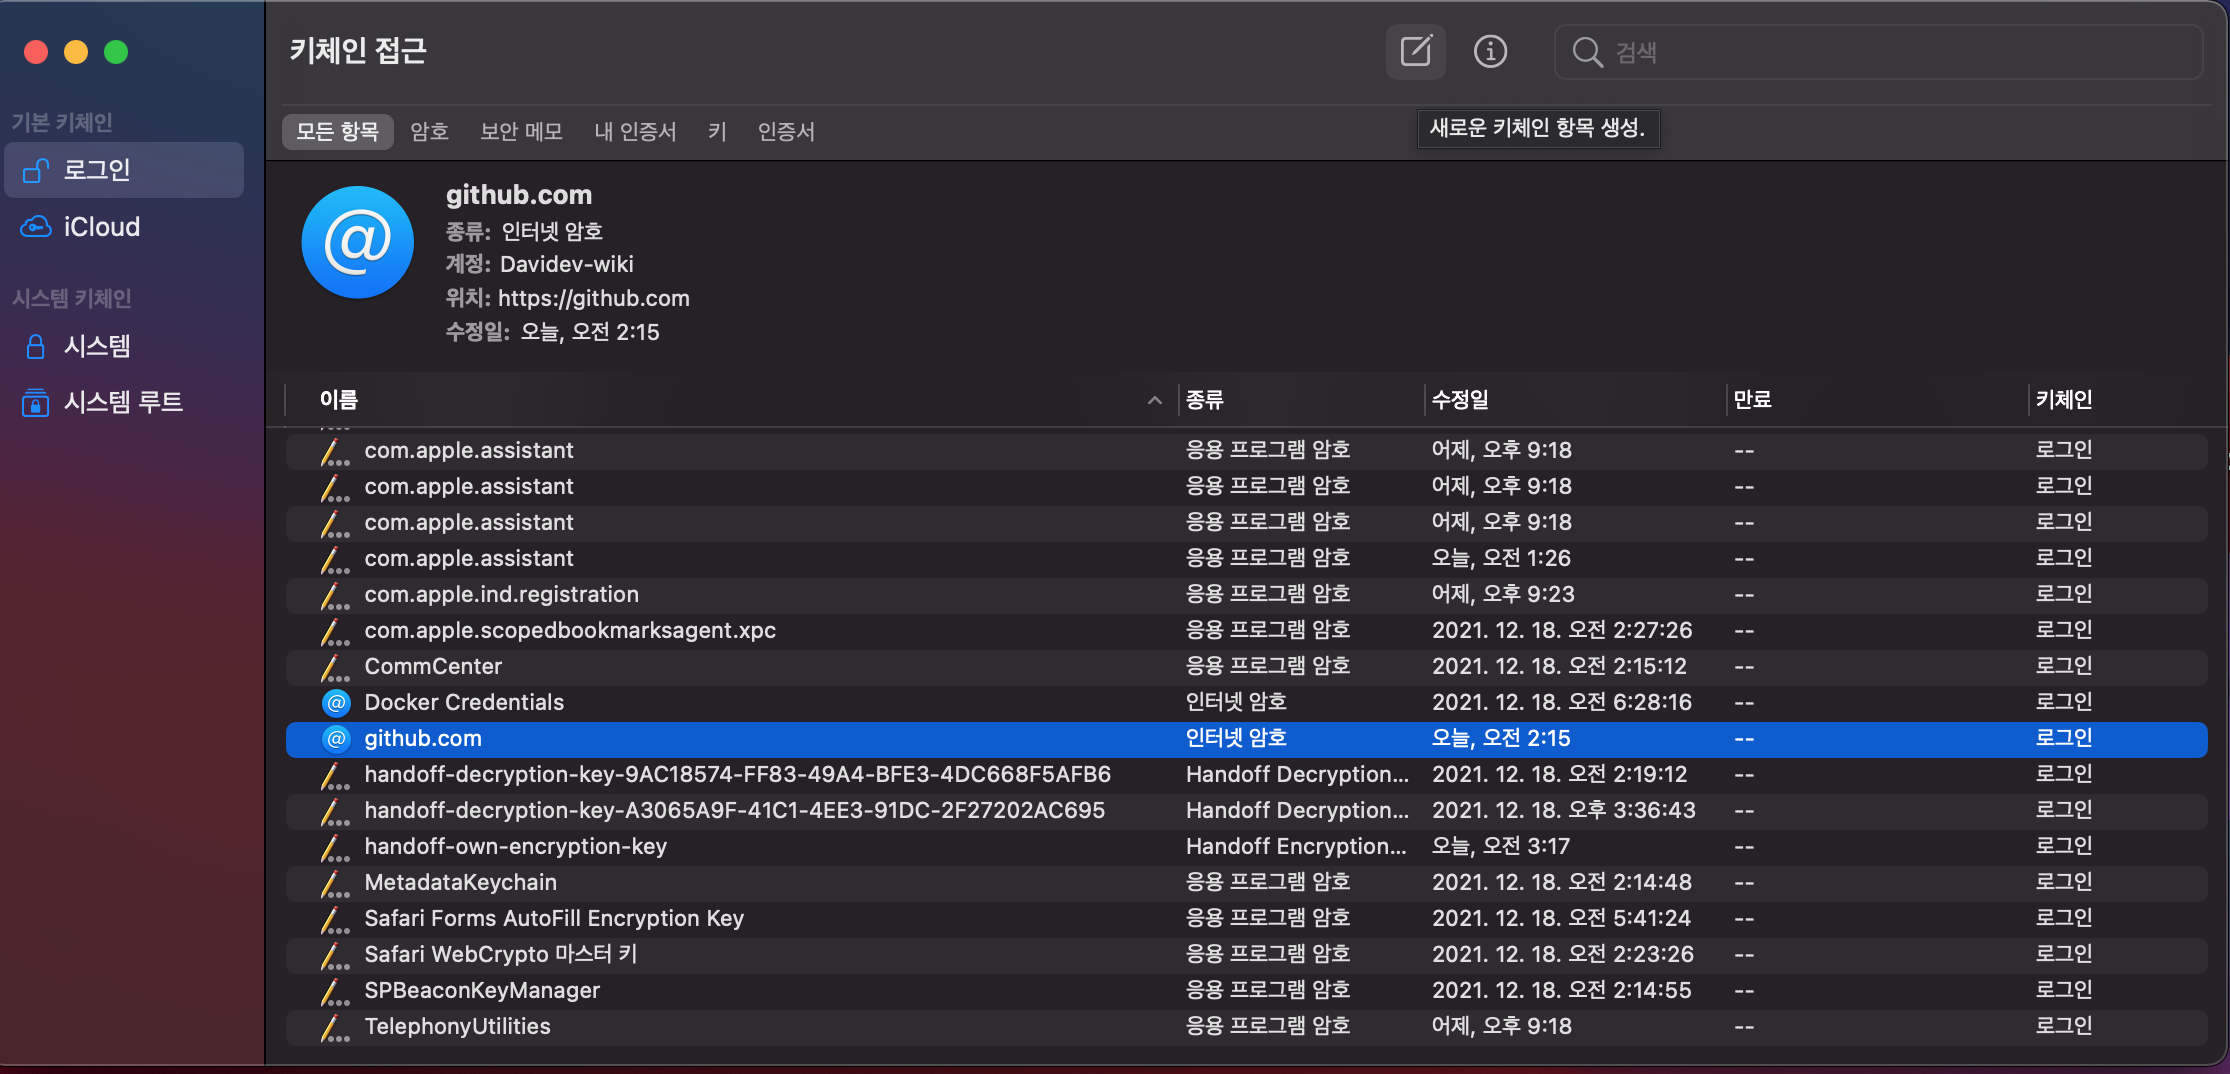Select the com.apple.ind.registration row
The height and width of the screenshot is (1074, 2230).
click(x=1246, y=594)
